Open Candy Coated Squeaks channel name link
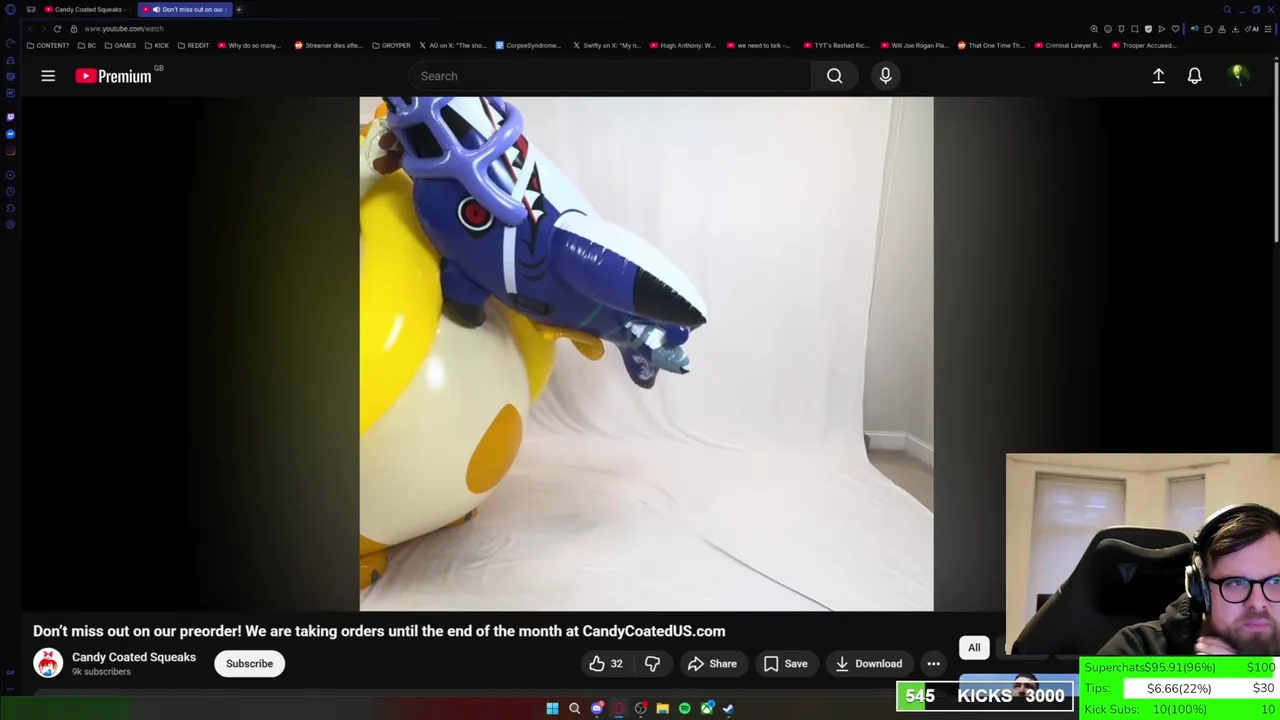The width and height of the screenshot is (1280, 720). click(x=134, y=657)
